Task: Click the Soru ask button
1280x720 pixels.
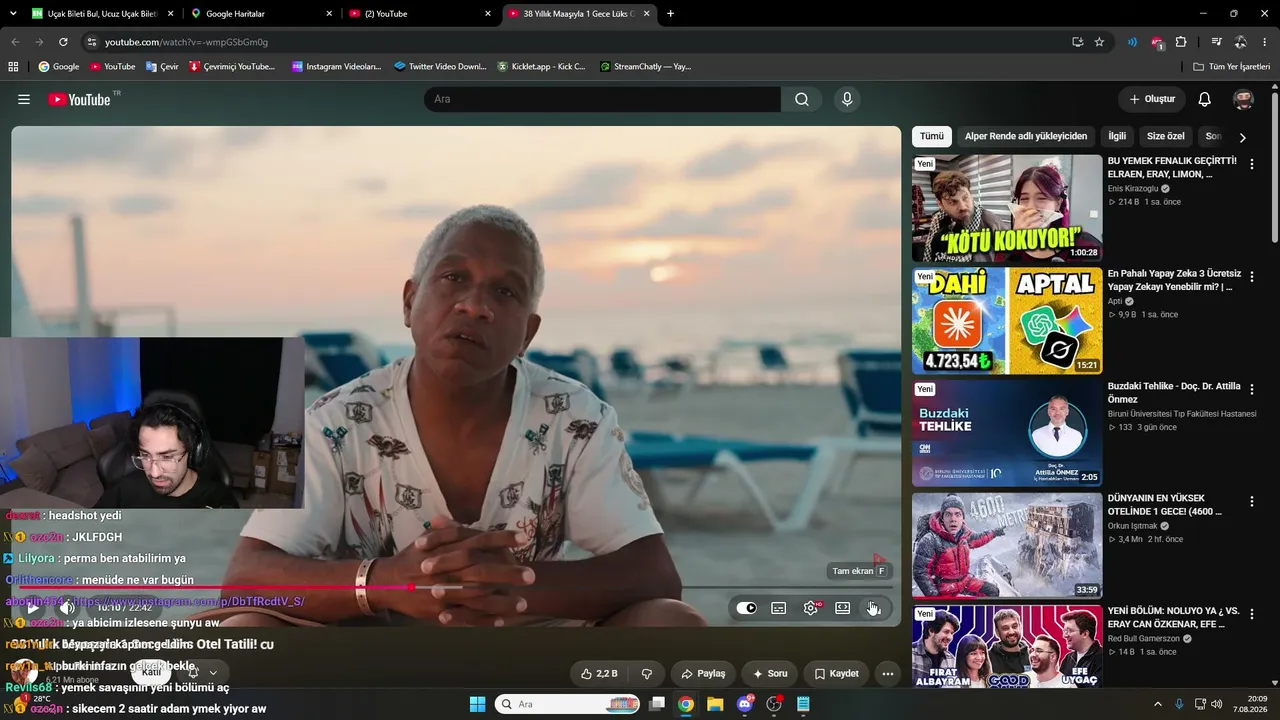Action: (x=770, y=674)
